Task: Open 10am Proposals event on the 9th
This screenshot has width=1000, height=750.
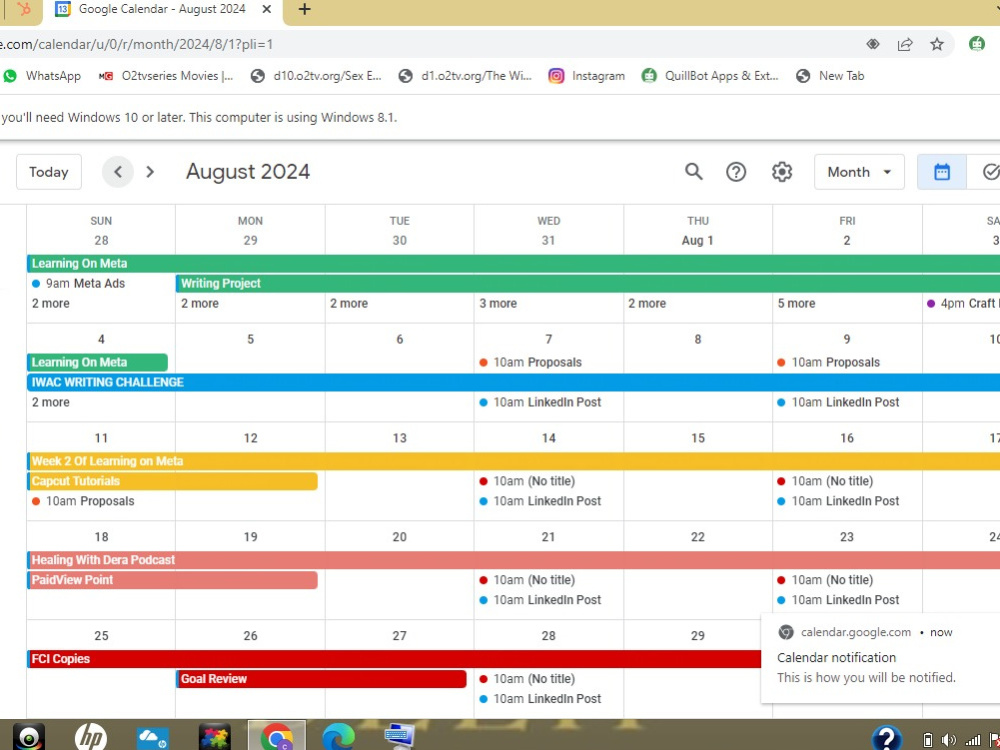Action: (828, 362)
